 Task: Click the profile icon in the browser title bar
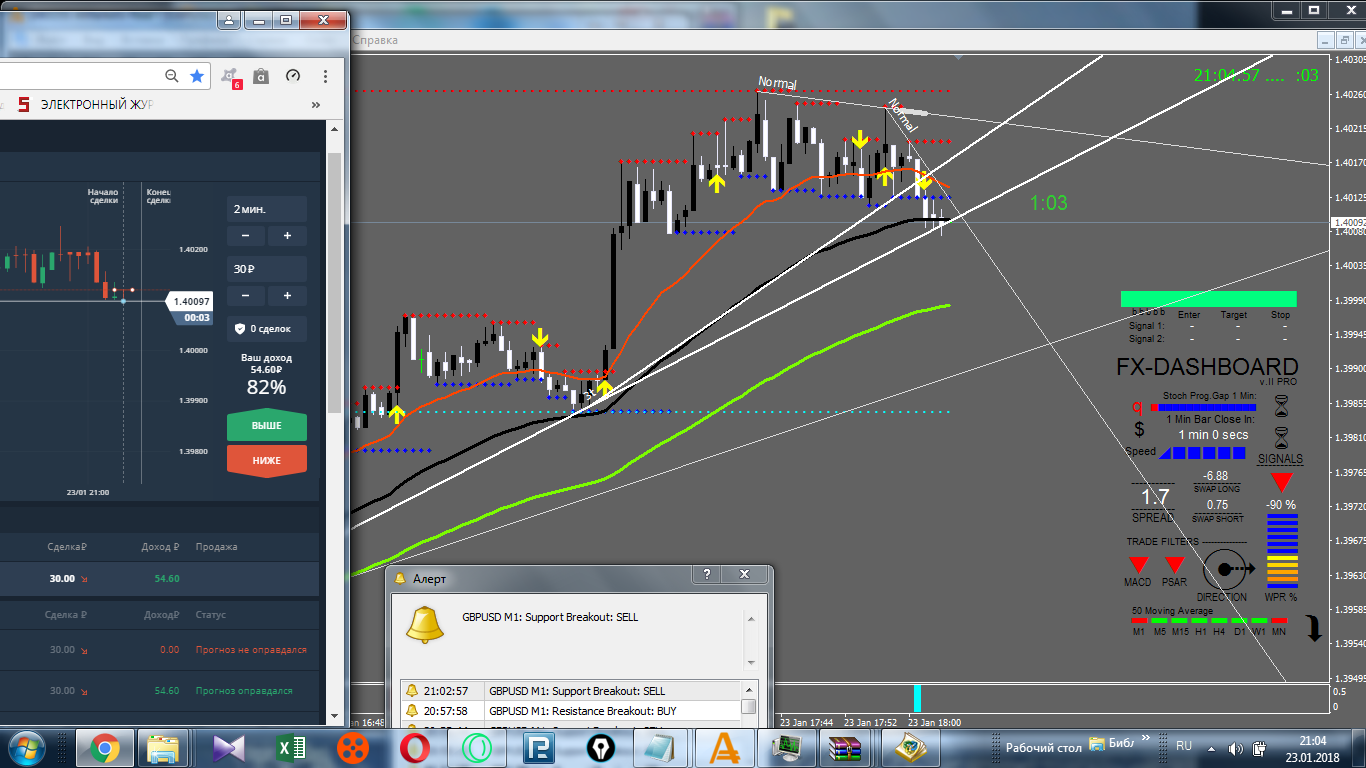click(229, 20)
